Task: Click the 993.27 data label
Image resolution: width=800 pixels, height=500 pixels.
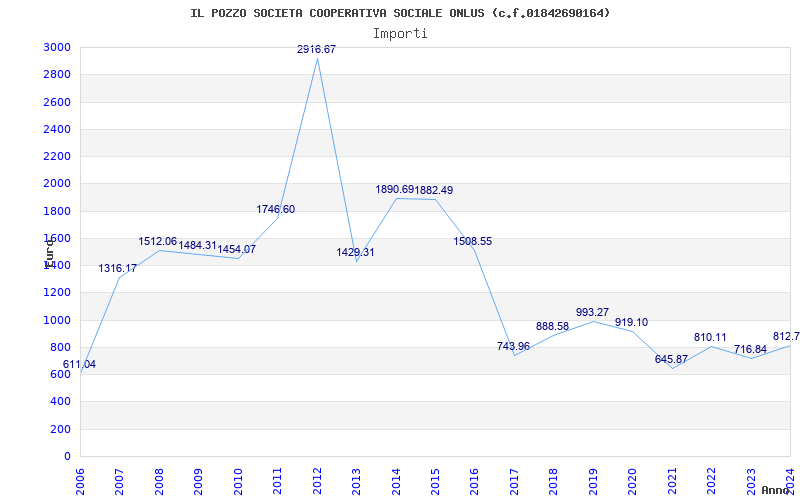Action: pyautogui.click(x=592, y=312)
